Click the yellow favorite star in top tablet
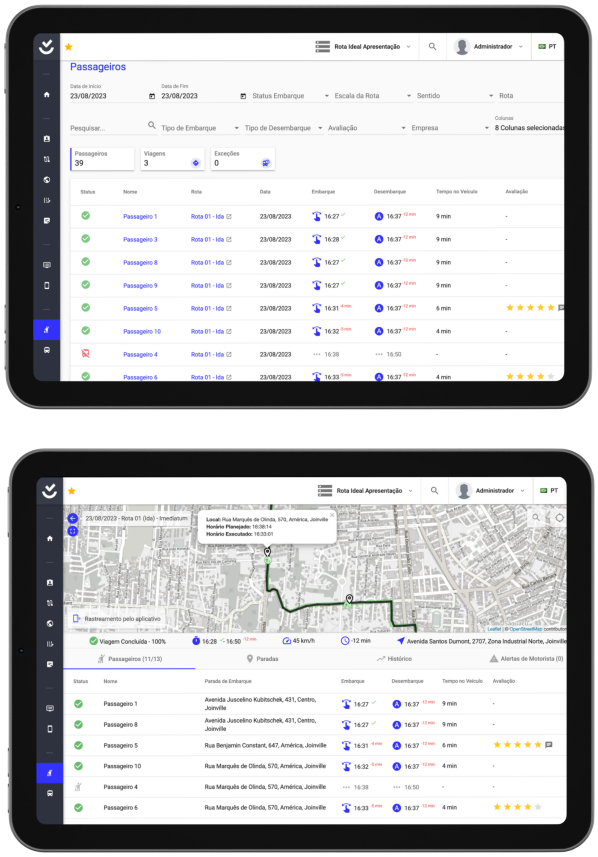Screen dimensions: 598x857 click(x=68, y=47)
